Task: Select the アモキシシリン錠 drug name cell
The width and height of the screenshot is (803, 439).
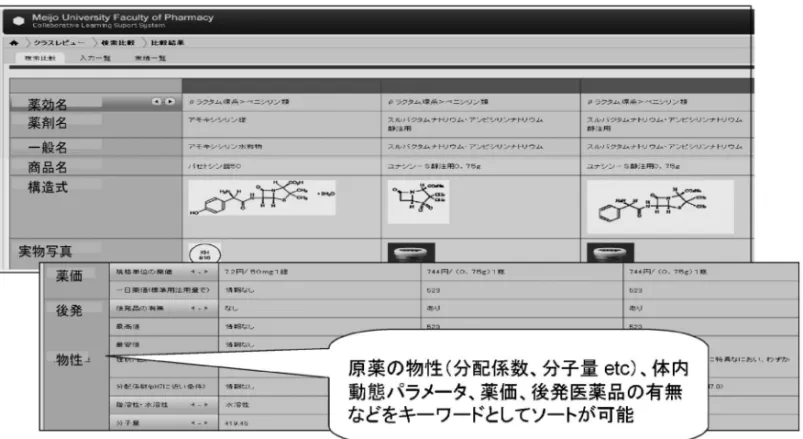Action: point(281,124)
